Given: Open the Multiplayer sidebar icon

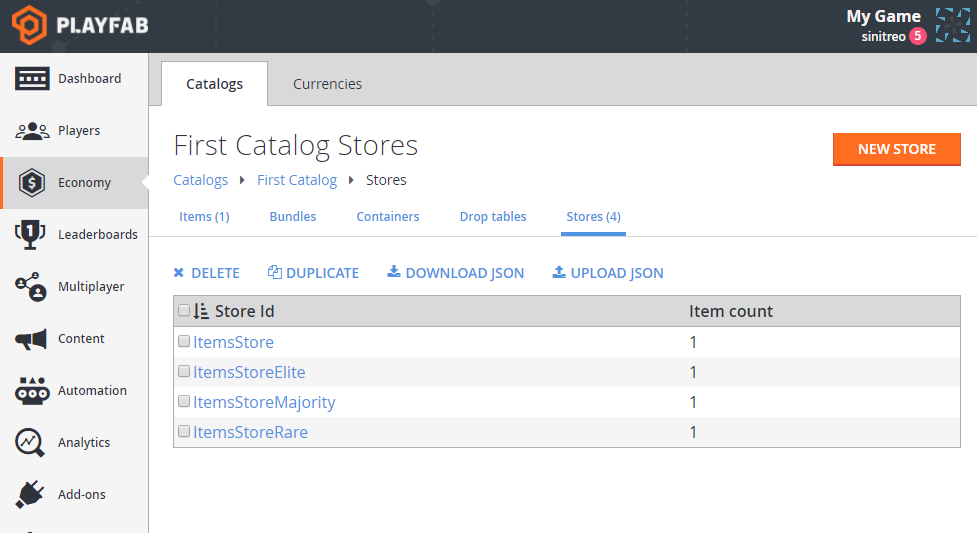Looking at the screenshot, I should coord(31,287).
